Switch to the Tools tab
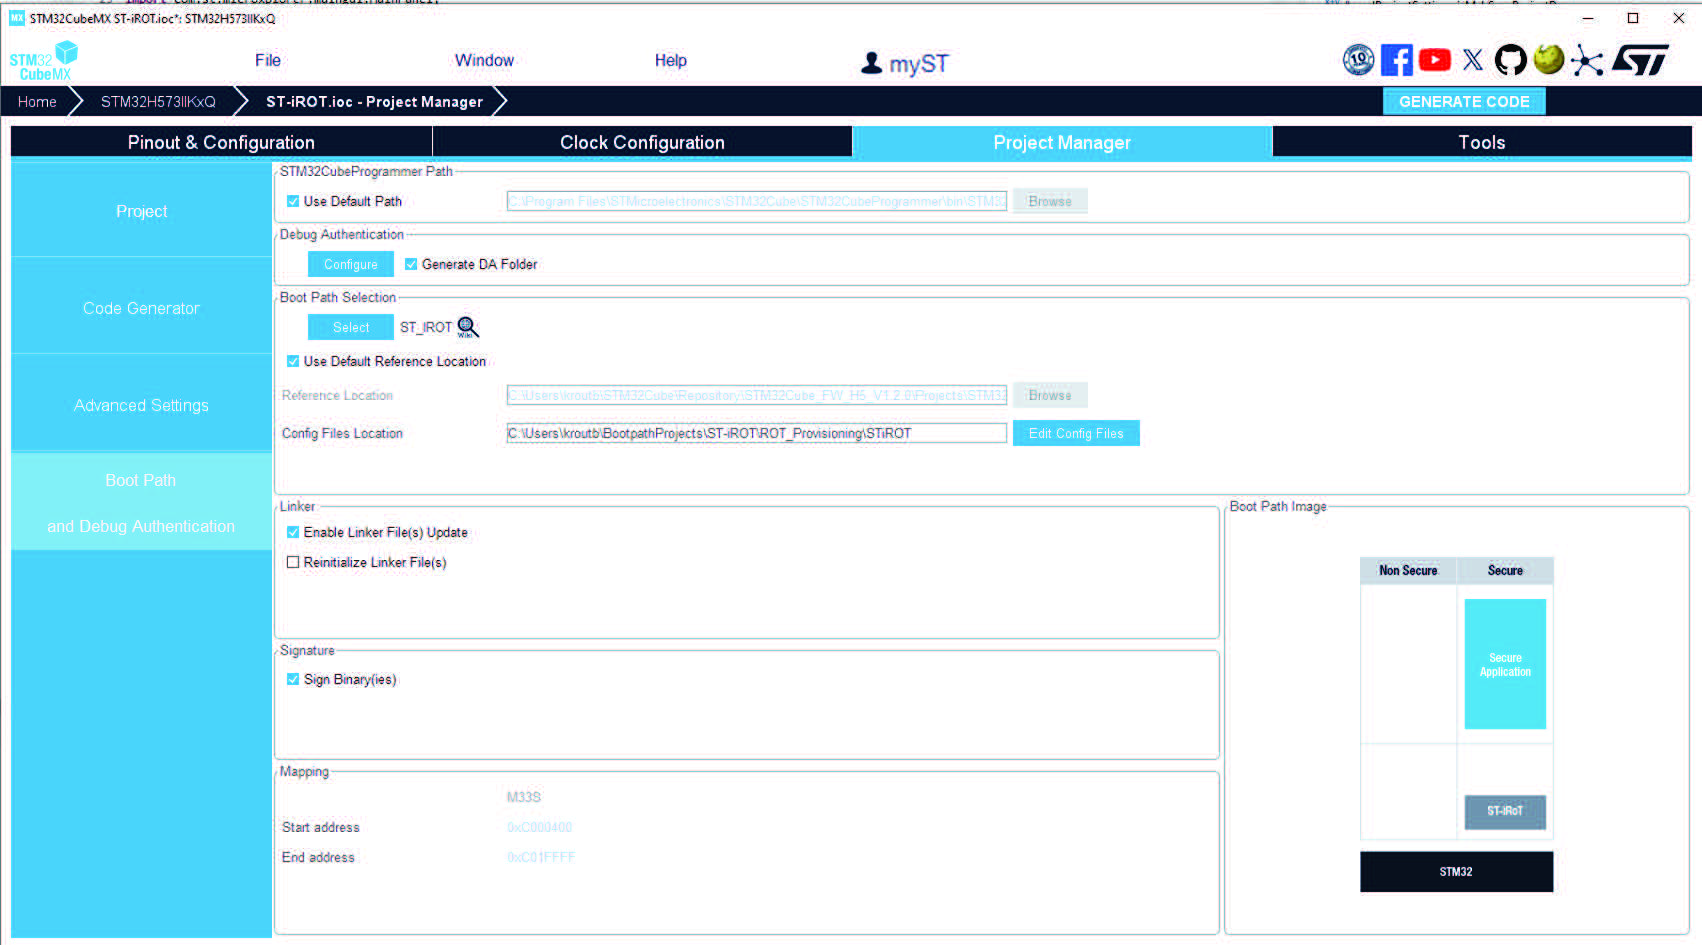The height and width of the screenshot is (945, 1702). (1482, 142)
